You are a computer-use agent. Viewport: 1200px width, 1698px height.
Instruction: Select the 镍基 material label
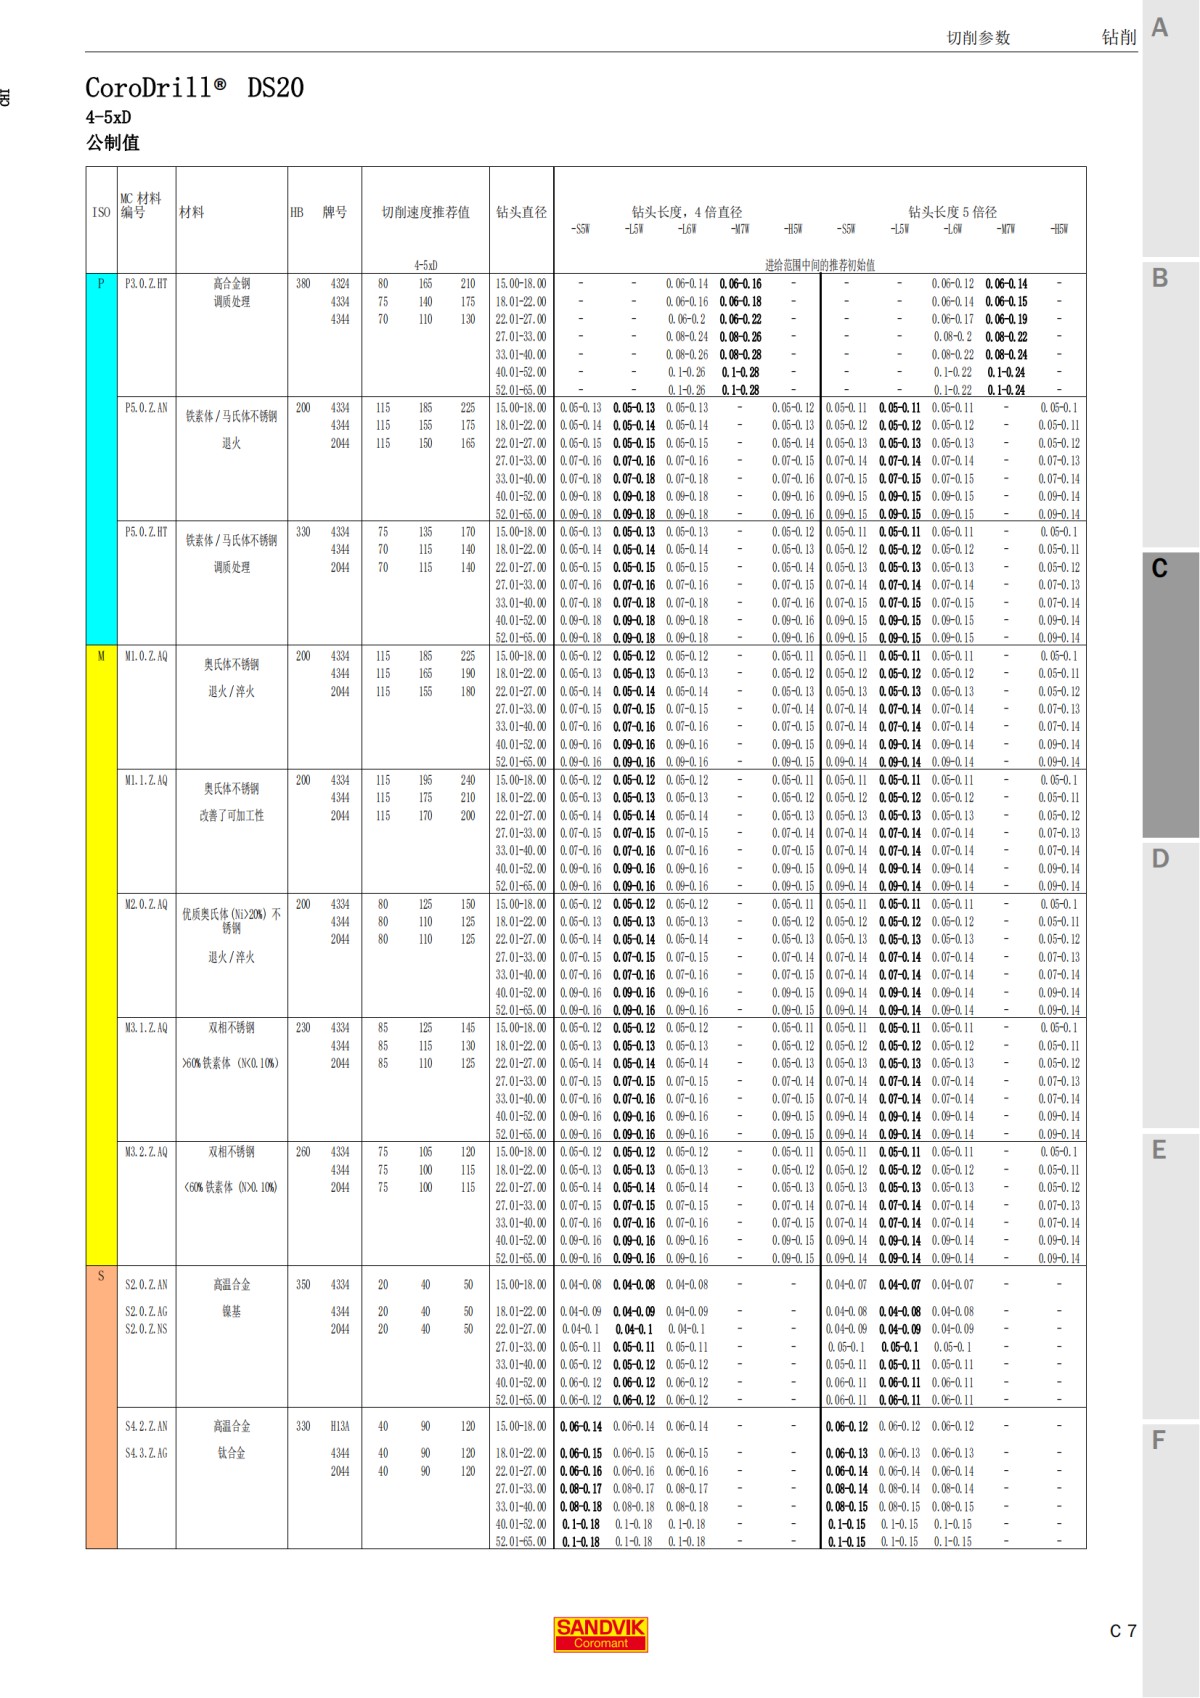[232, 1311]
